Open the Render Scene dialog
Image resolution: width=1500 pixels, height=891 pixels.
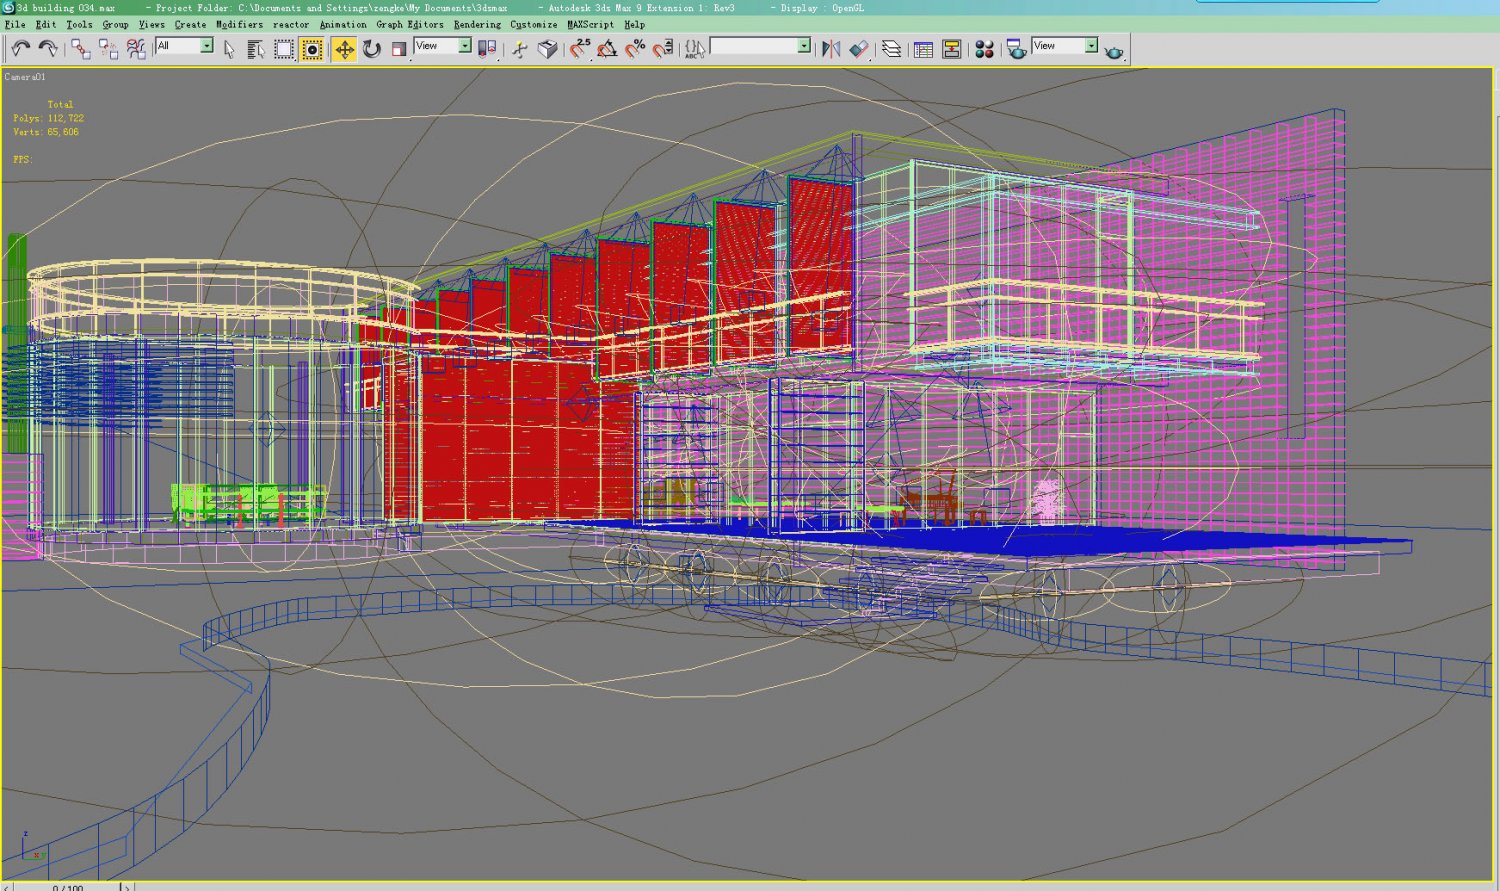point(1013,47)
